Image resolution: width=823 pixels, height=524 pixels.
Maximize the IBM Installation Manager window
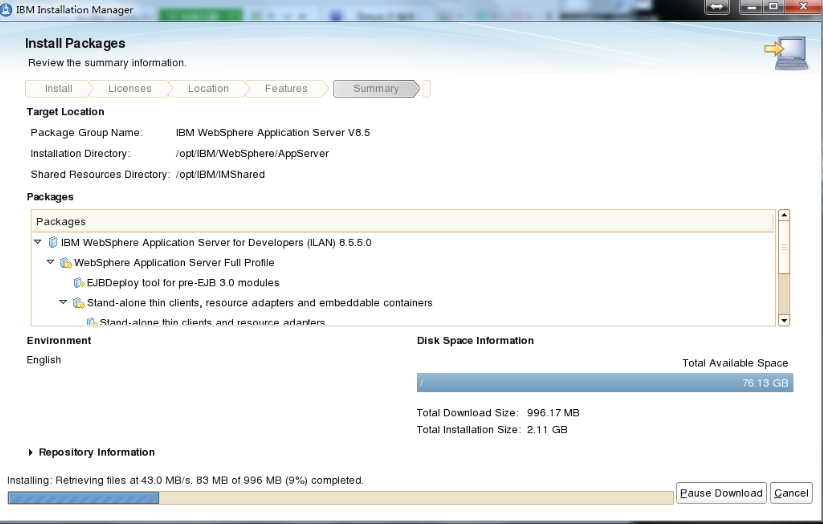click(x=773, y=7)
